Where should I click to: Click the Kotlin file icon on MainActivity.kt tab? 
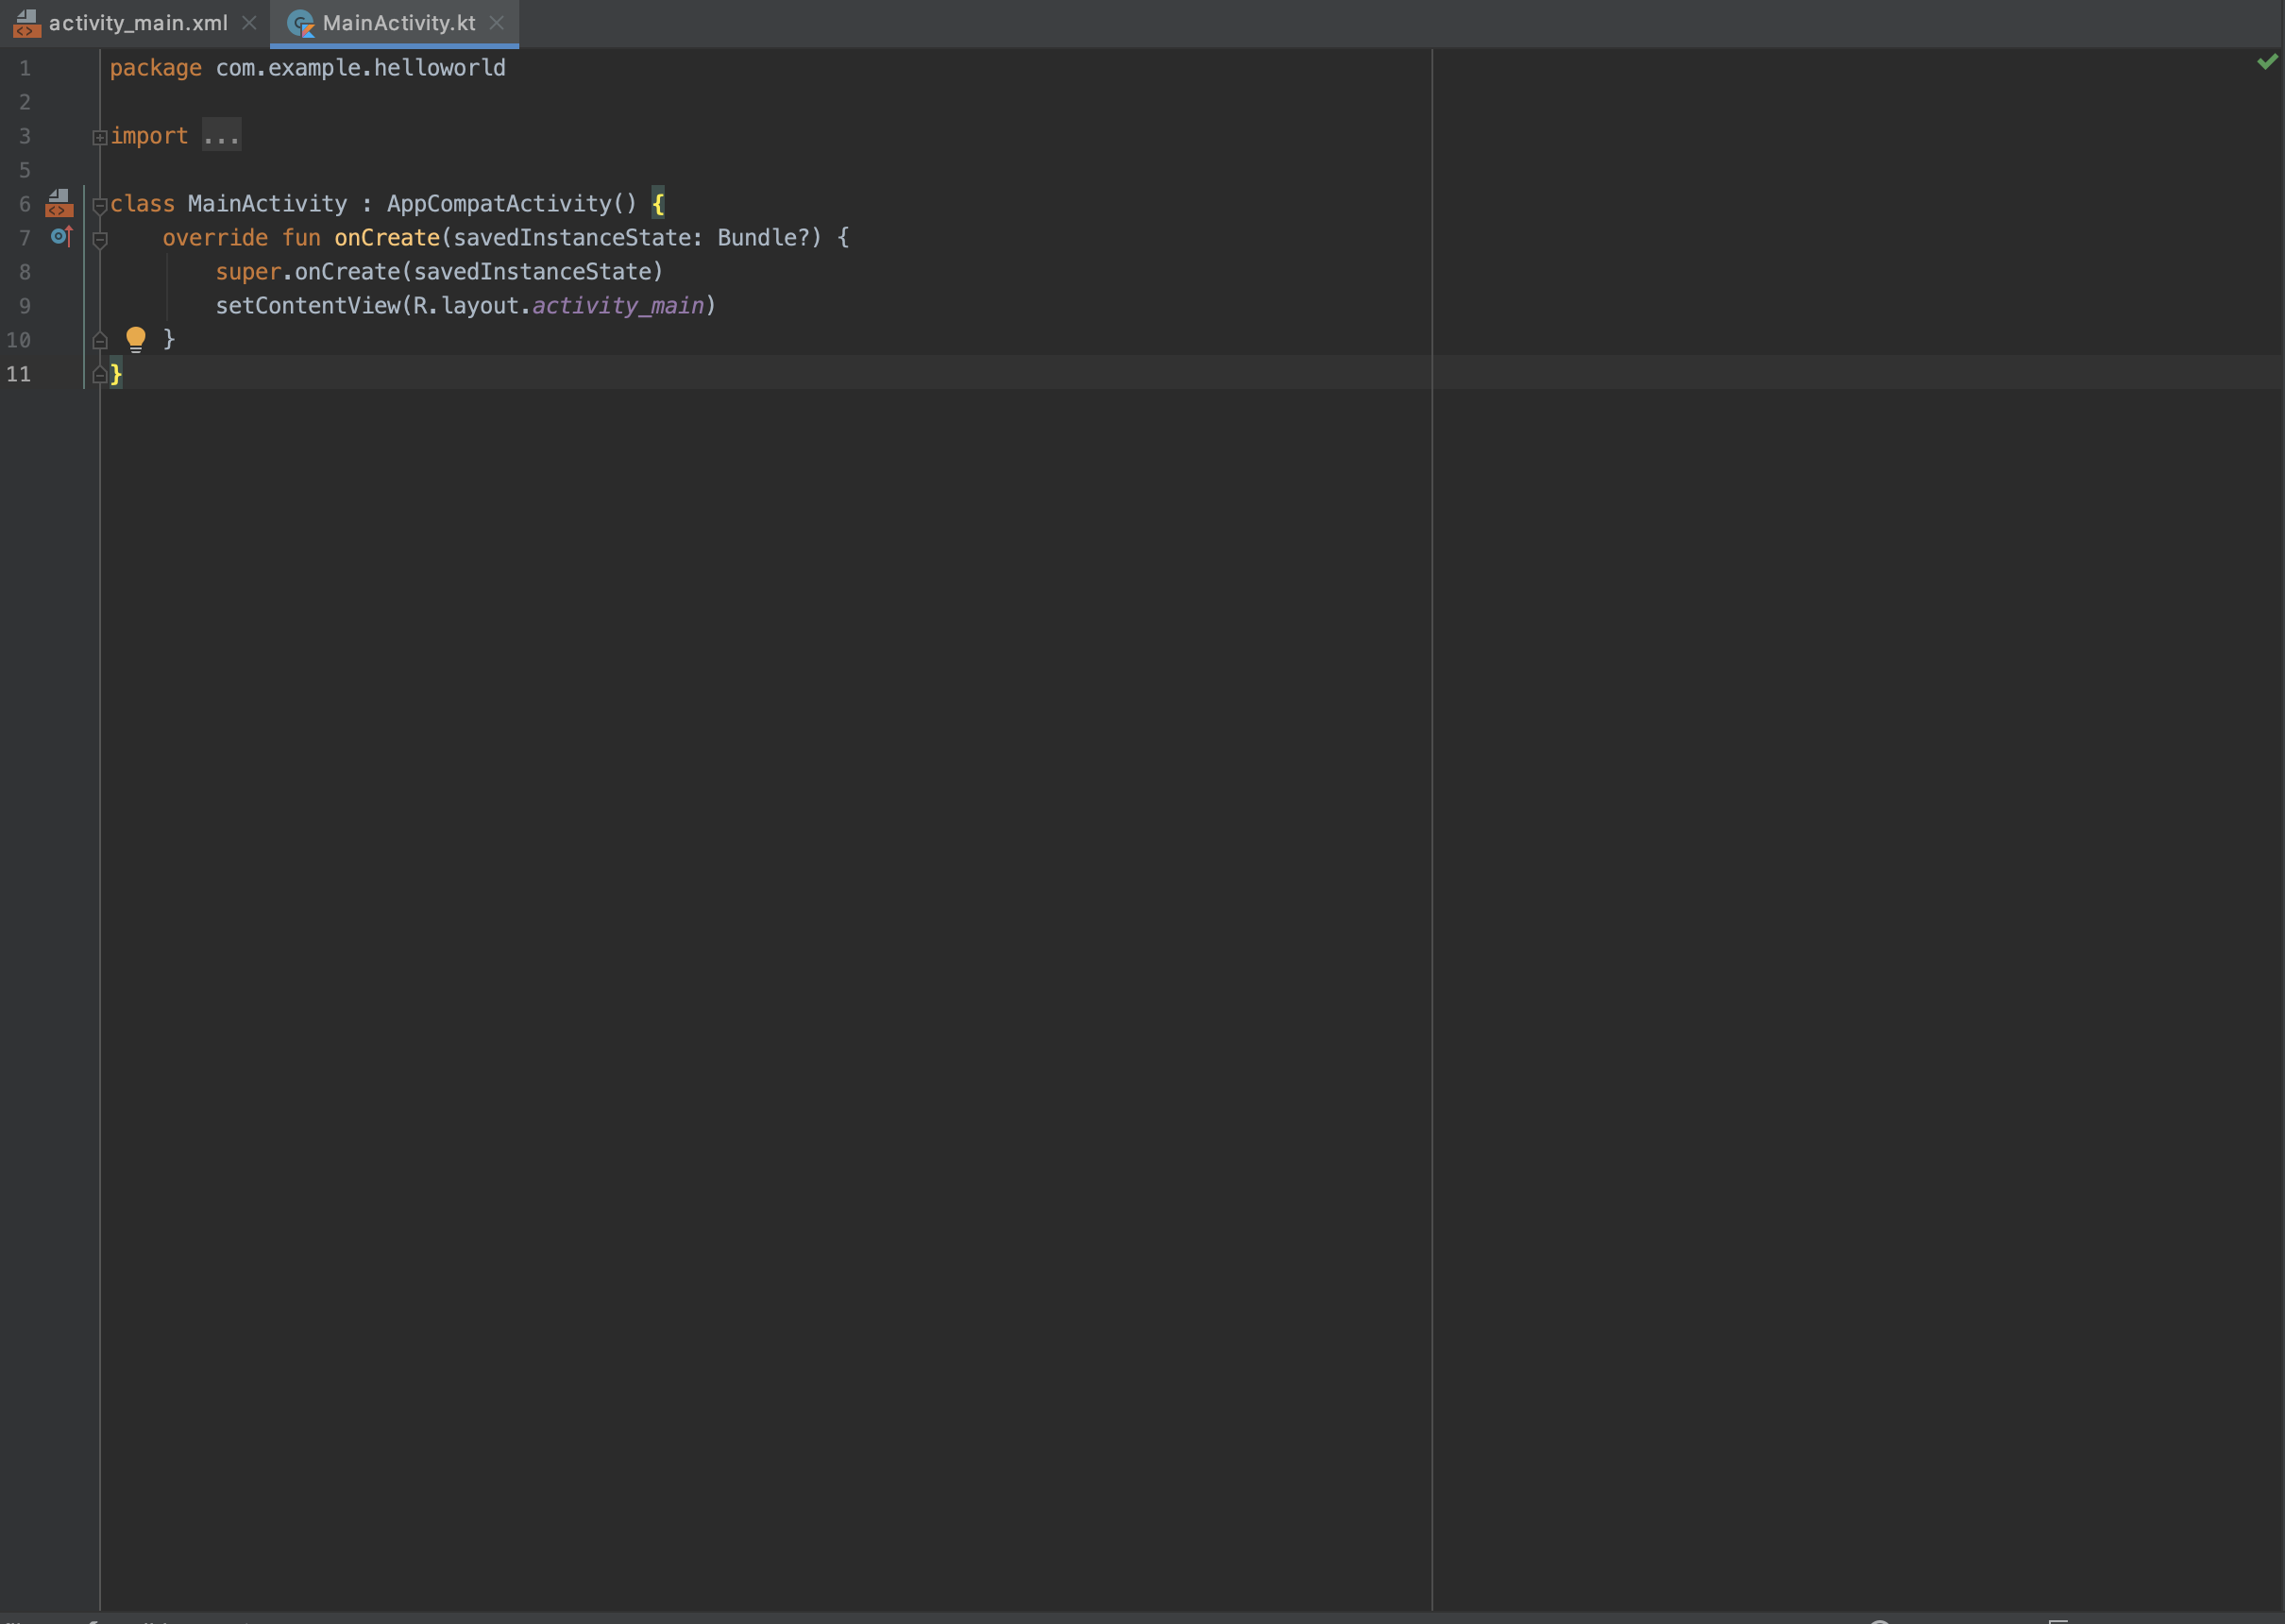[x=299, y=23]
